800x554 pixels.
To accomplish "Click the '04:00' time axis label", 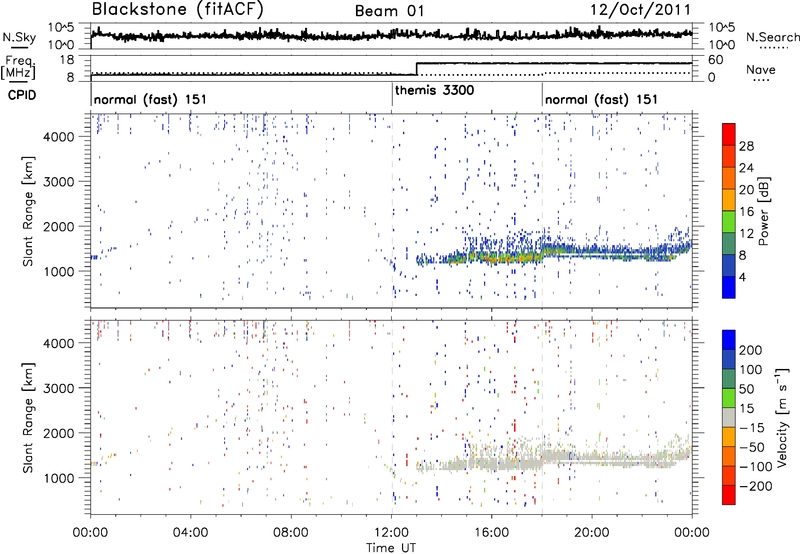I will tap(191, 533).
